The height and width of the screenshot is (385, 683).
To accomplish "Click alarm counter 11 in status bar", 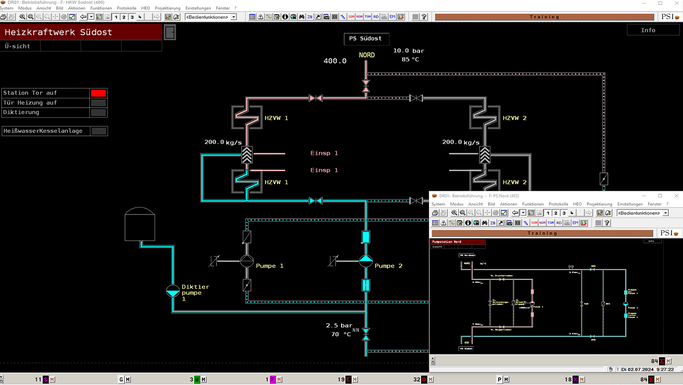I will pos(38,380).
